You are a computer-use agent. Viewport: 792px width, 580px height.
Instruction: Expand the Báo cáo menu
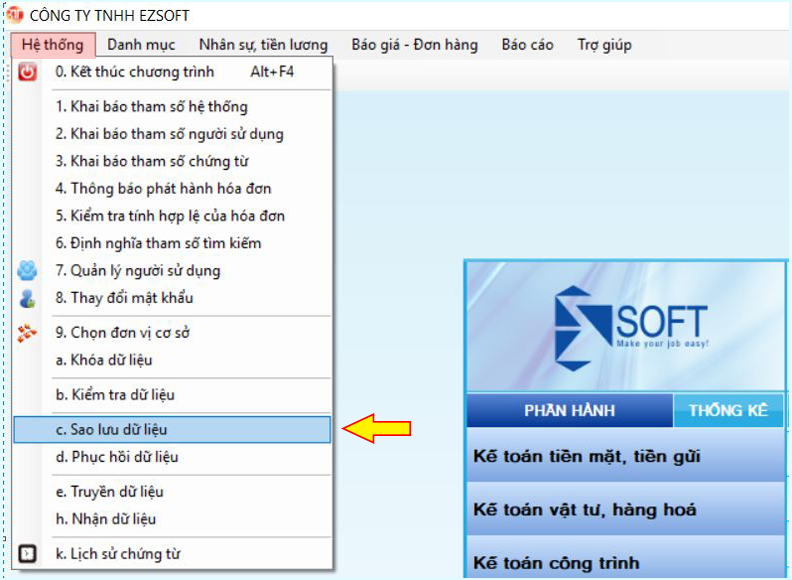click(x=527, y=45)
